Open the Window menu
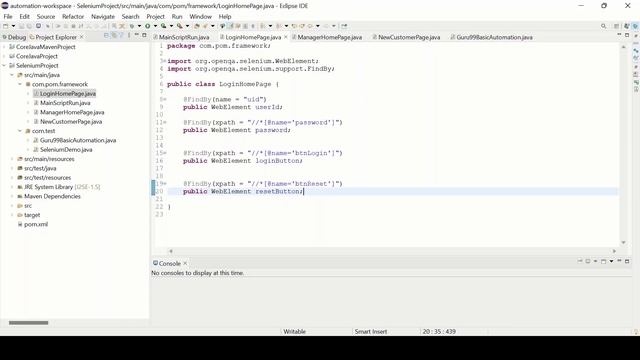This screenshot has height=360, width=640. [200, 16]
